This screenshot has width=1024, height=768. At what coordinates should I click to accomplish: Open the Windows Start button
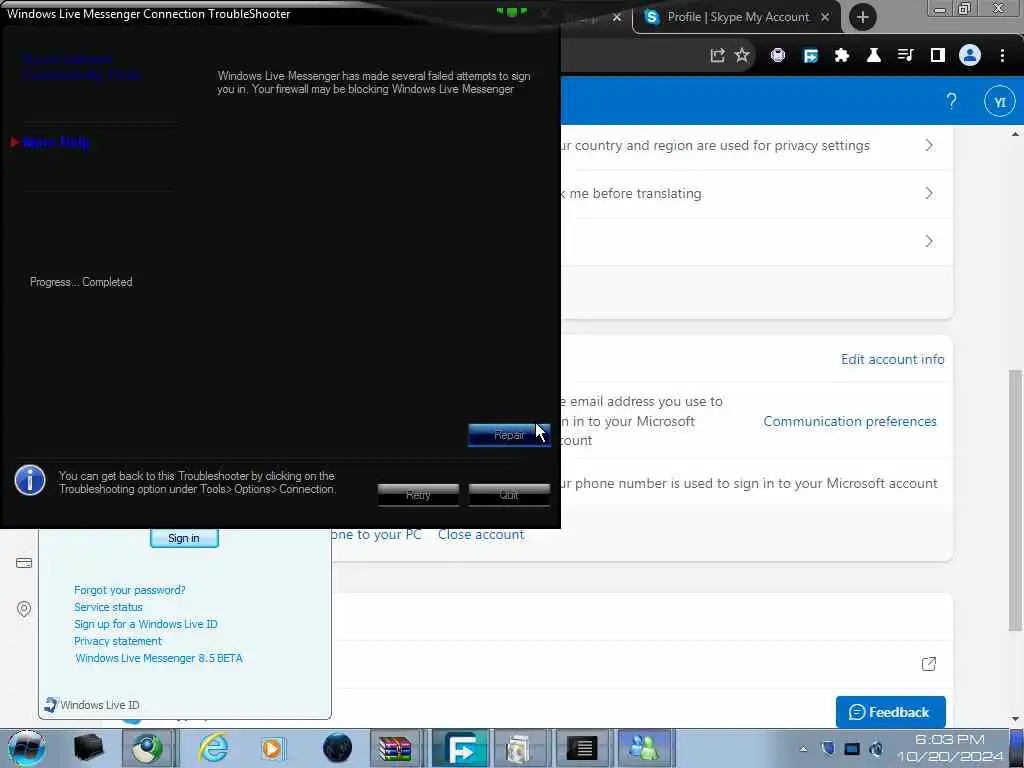point(27,748)
